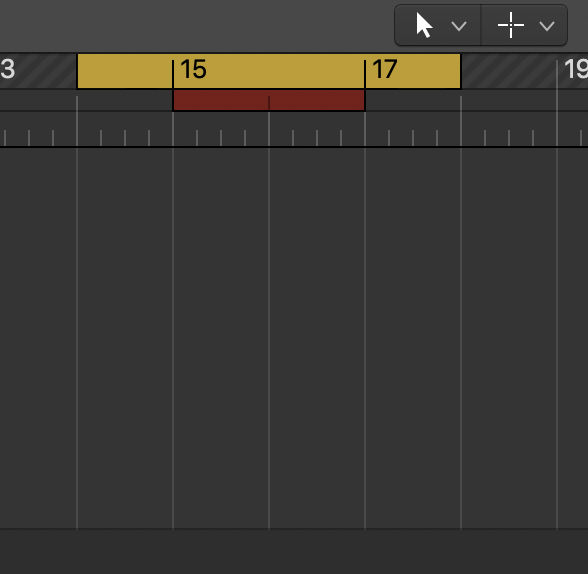The width and height of the screenshot is (588, 574).
Task: Select the Marquee crosshair tool icon
Action: (x=511, y=25)
